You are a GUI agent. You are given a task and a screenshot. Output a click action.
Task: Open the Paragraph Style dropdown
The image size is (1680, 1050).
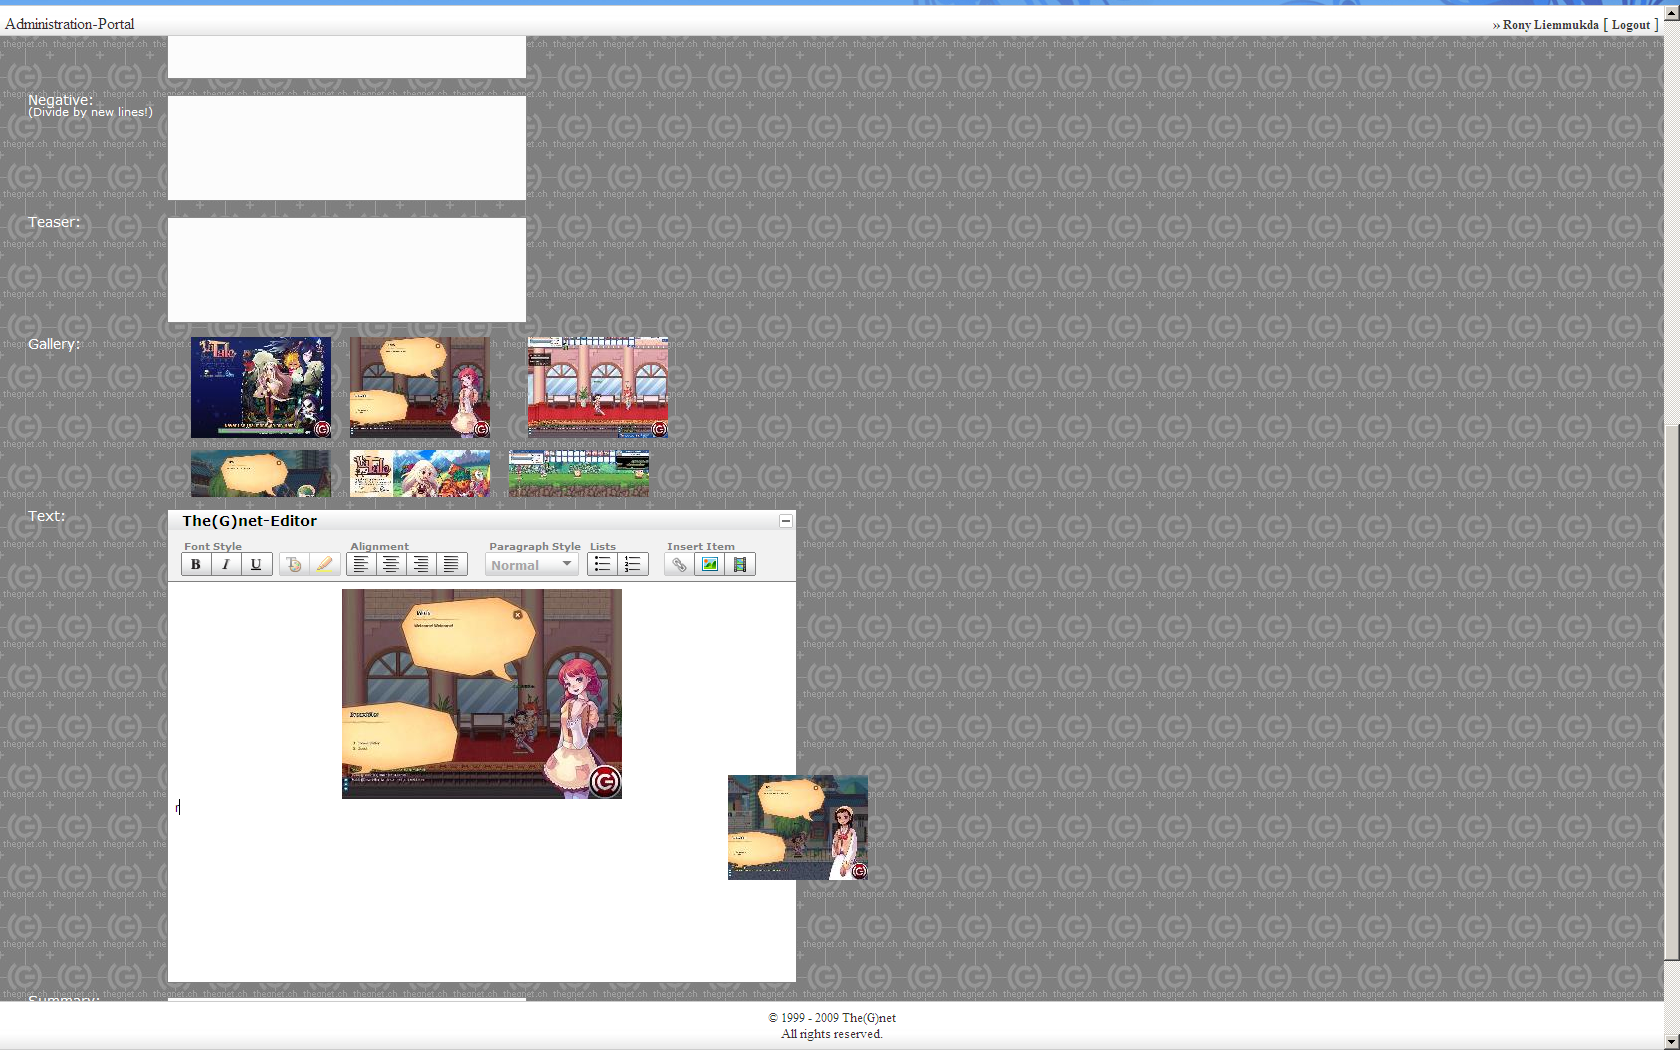532,565
